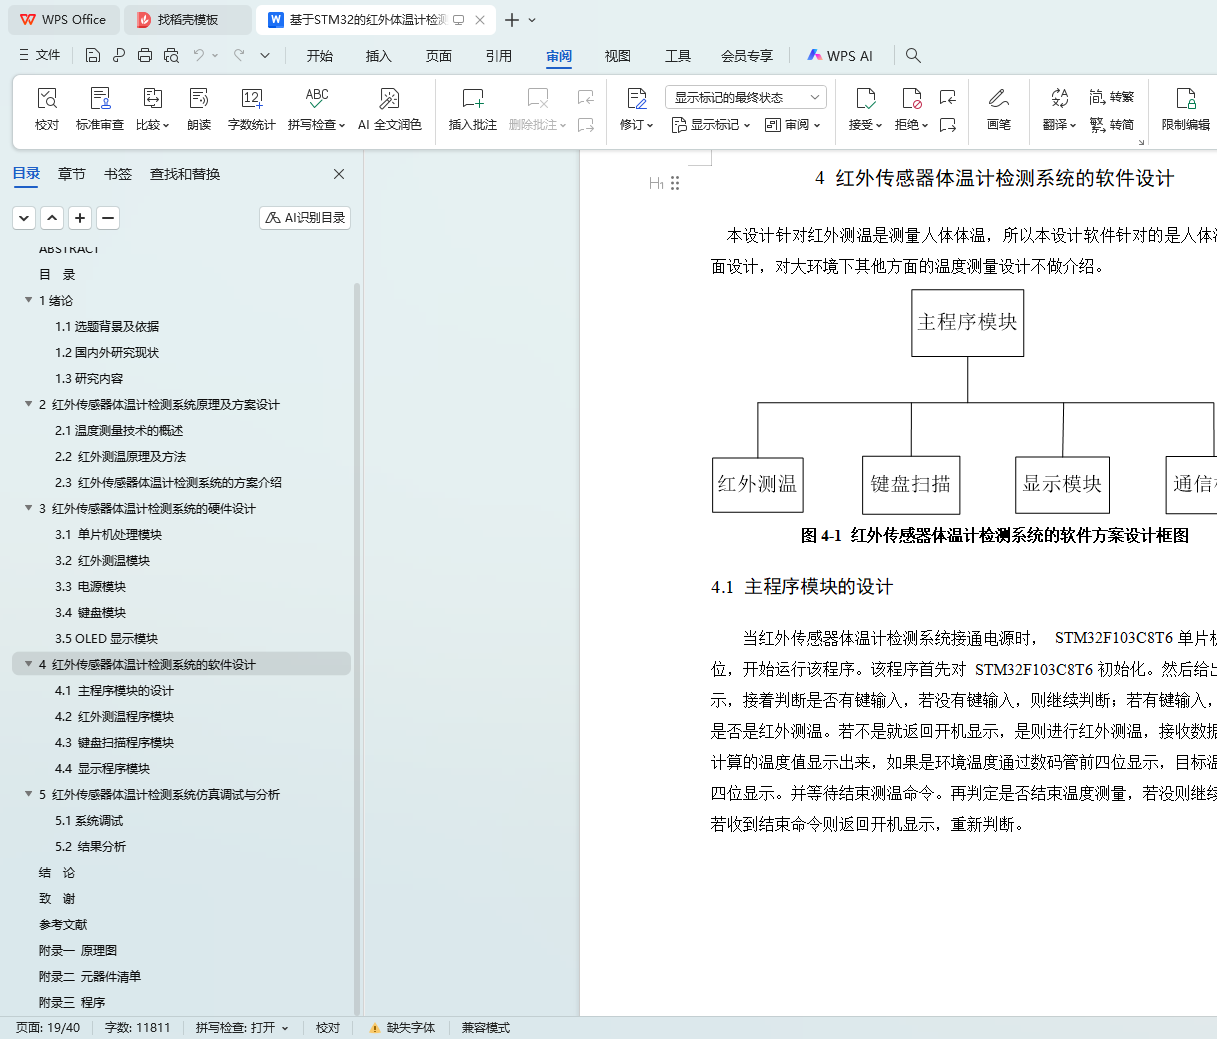Select the 画笔 pen tool
Screen dimensions: 1217x1039
(x=998, y=109)
